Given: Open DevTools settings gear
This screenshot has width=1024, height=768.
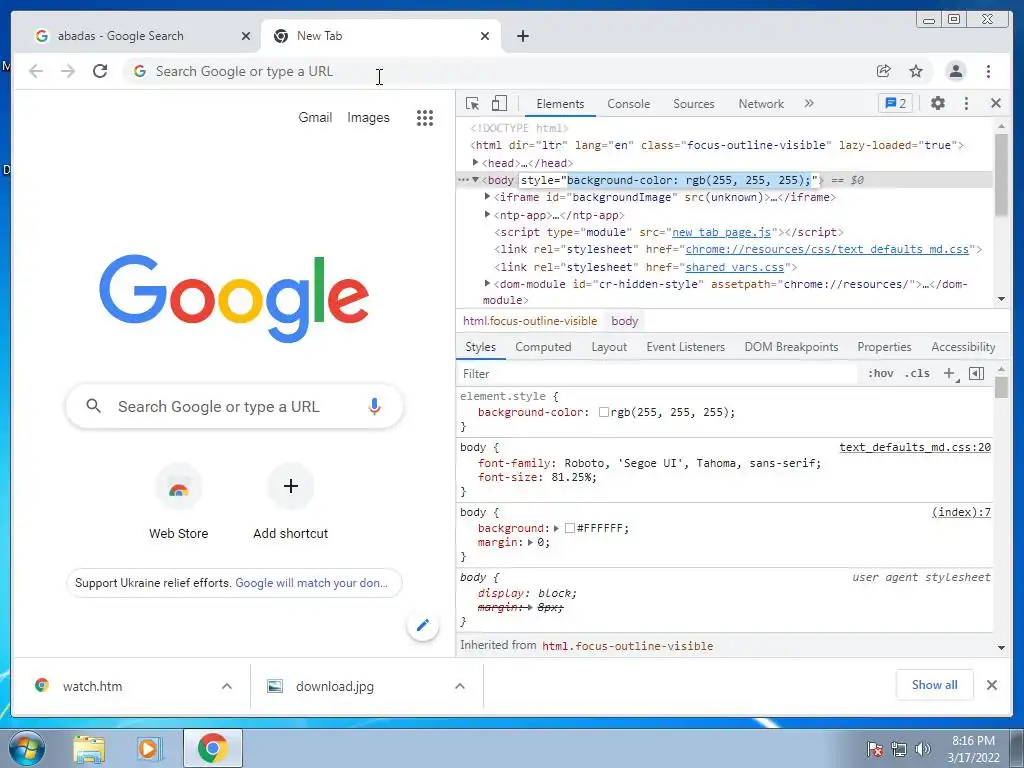Looking at the screenshot, I should [x=938, y=103].
